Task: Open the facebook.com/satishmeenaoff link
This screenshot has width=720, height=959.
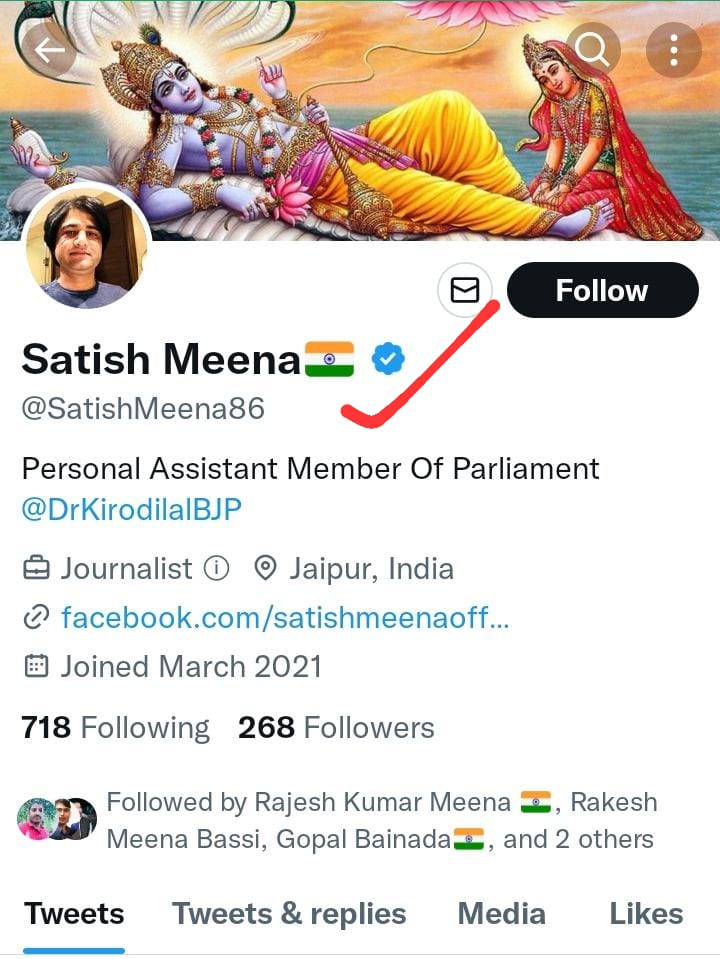Action: (285, 617)
